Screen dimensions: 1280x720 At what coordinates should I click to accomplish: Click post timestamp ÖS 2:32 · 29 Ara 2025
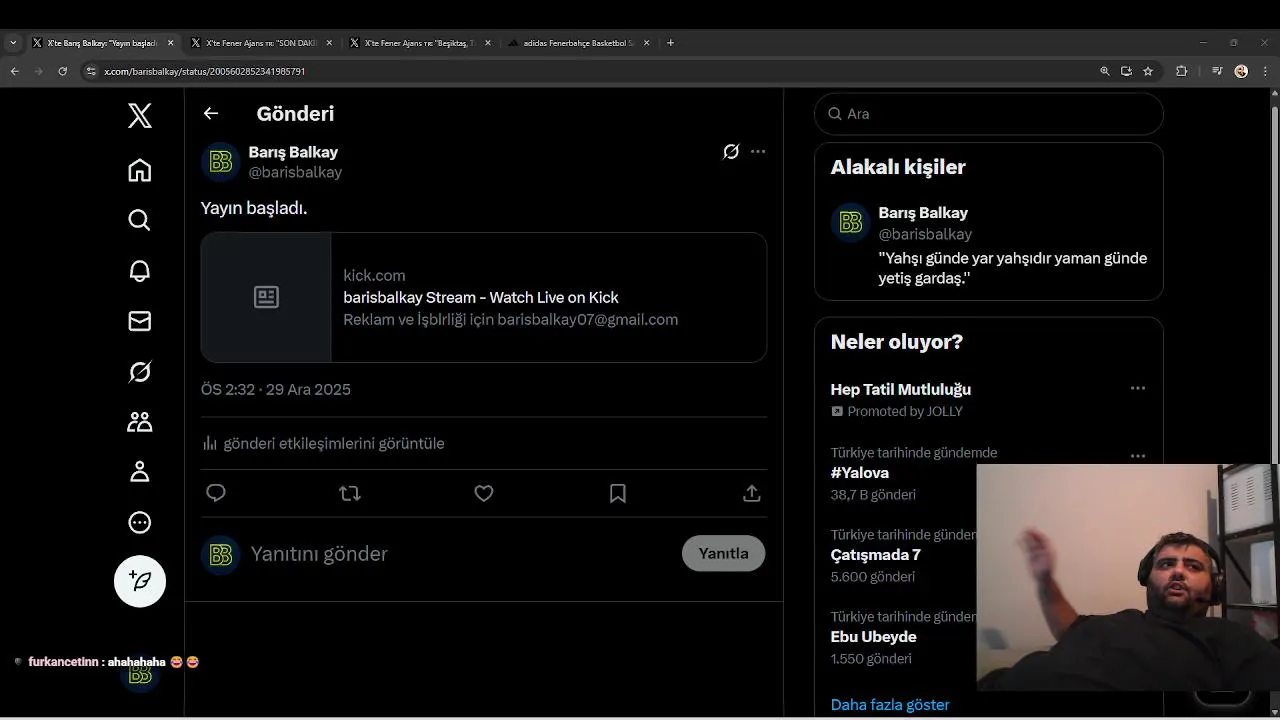tap(276, 389)
